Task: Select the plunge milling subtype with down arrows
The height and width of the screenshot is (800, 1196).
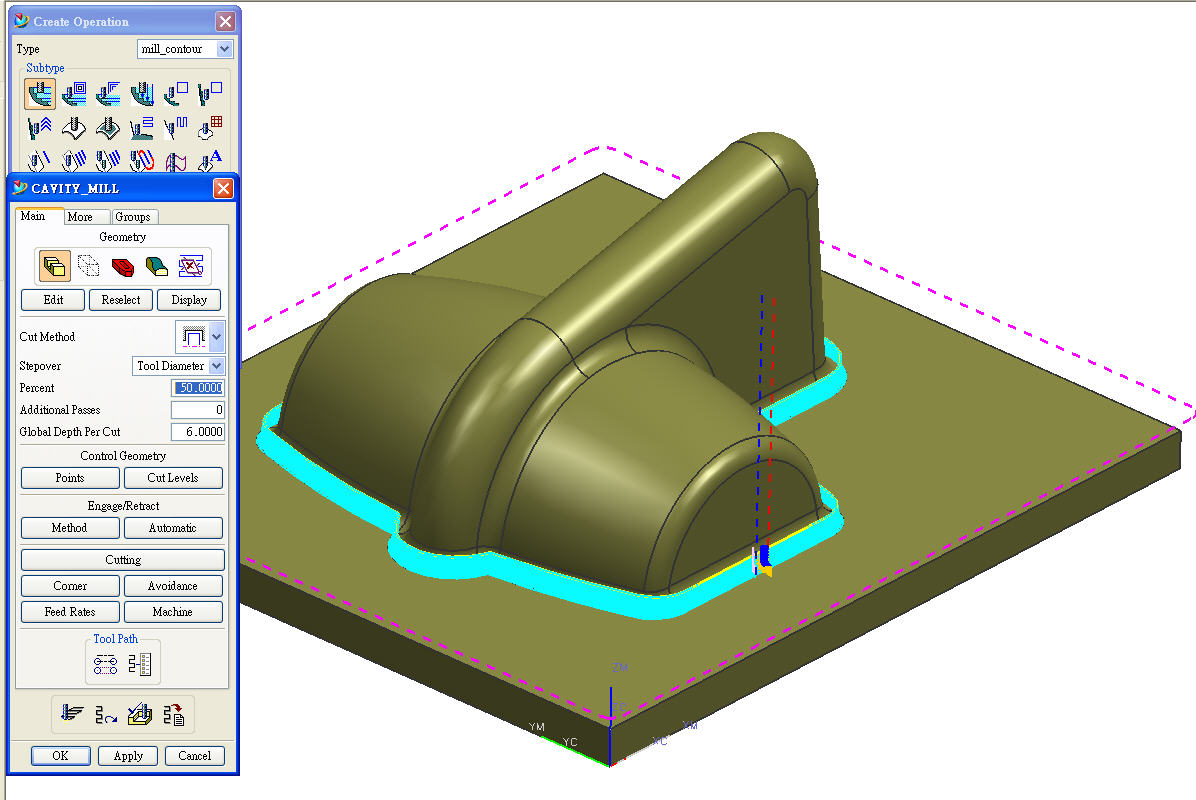Action: 142,94
